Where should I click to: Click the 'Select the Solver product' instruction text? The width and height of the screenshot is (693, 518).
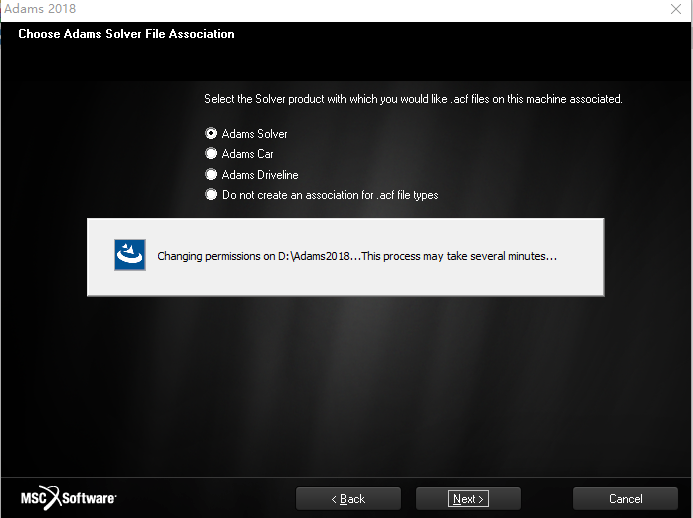tap(413, 99)
